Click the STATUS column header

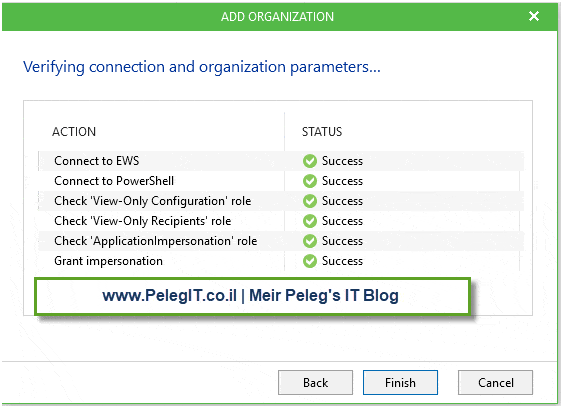click(322, 132)
